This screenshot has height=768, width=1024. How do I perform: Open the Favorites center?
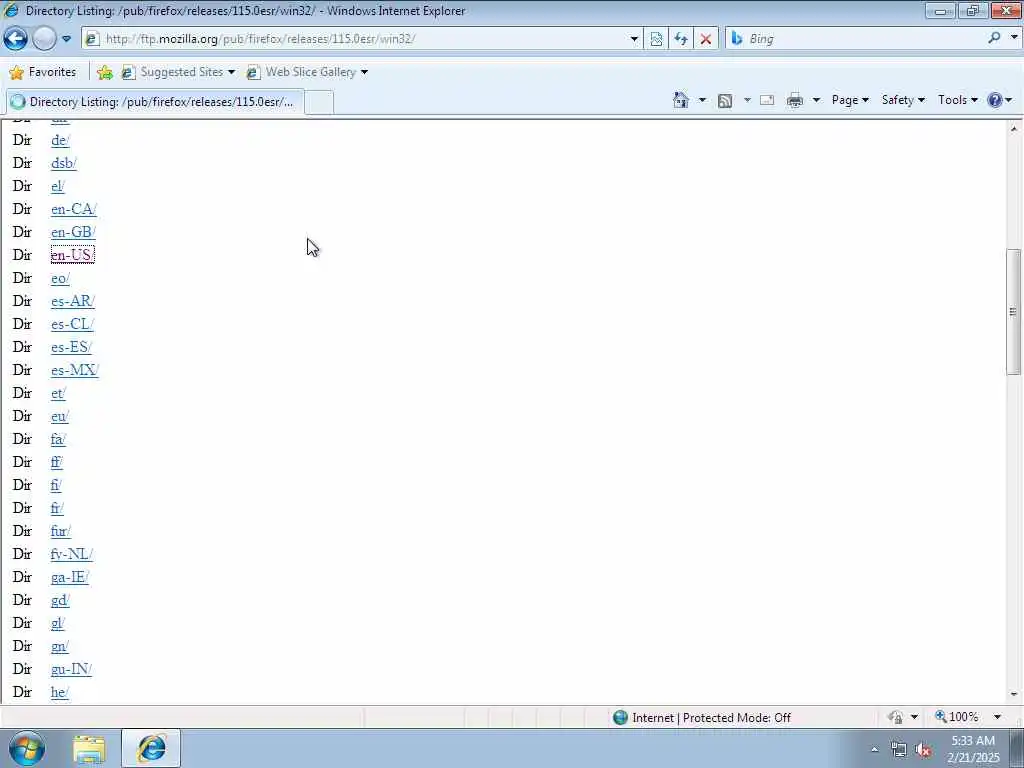coord(43,72)
